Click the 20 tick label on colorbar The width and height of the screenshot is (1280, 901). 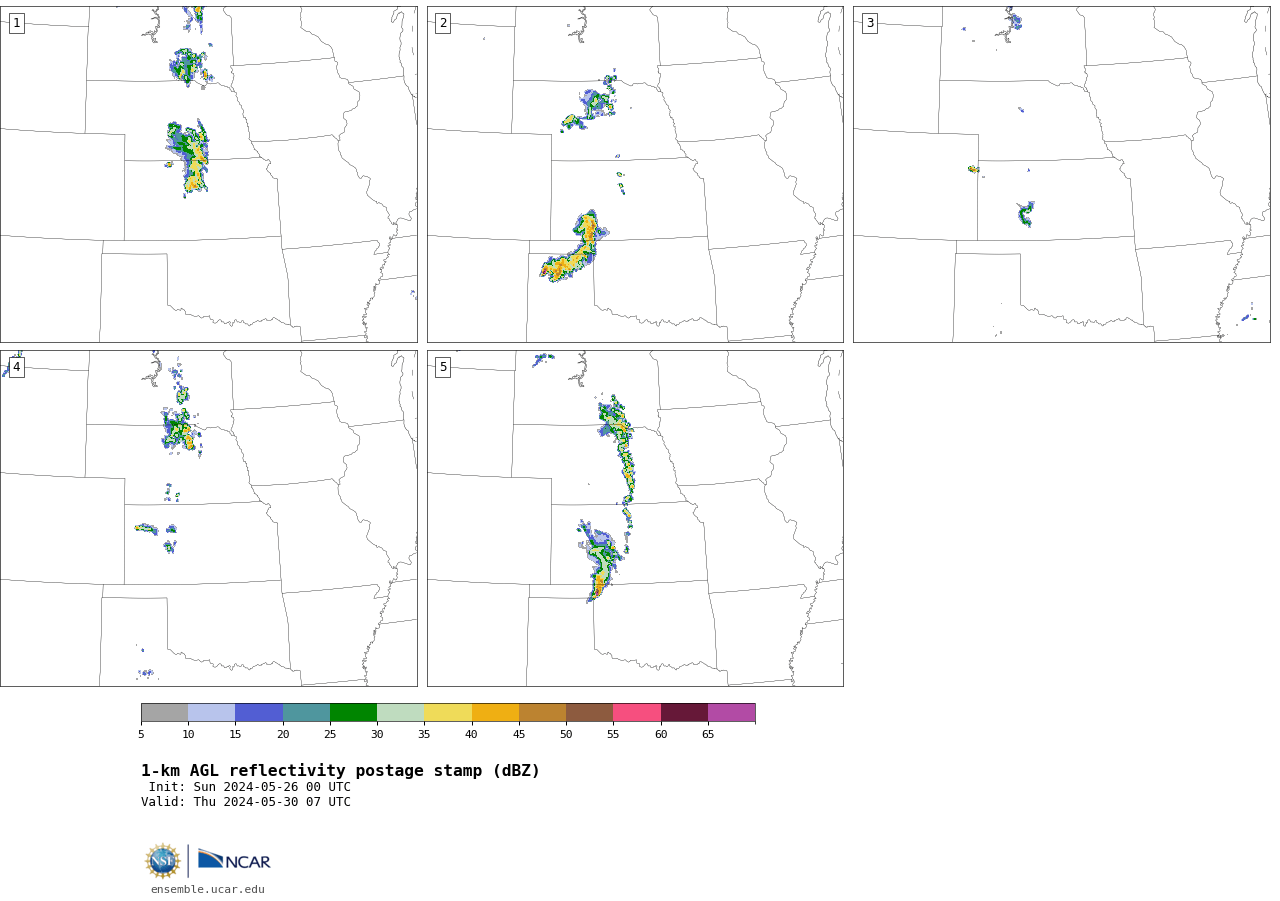click(x=283, y=735)
